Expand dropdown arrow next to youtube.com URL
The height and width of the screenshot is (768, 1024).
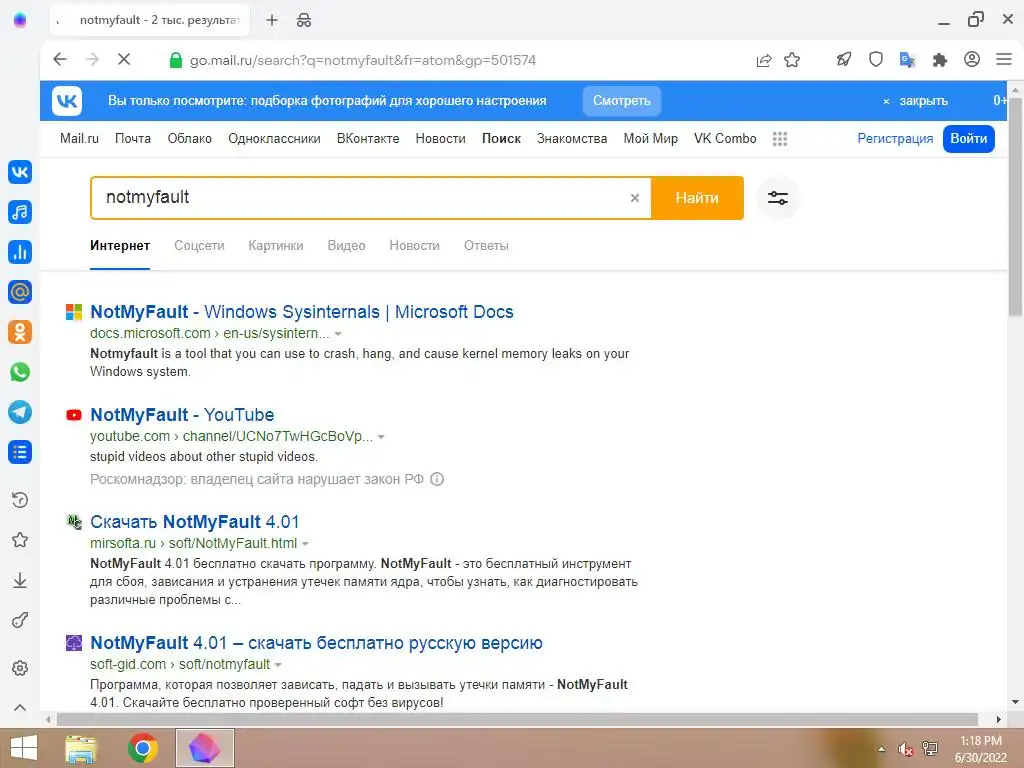pos(381,437)
